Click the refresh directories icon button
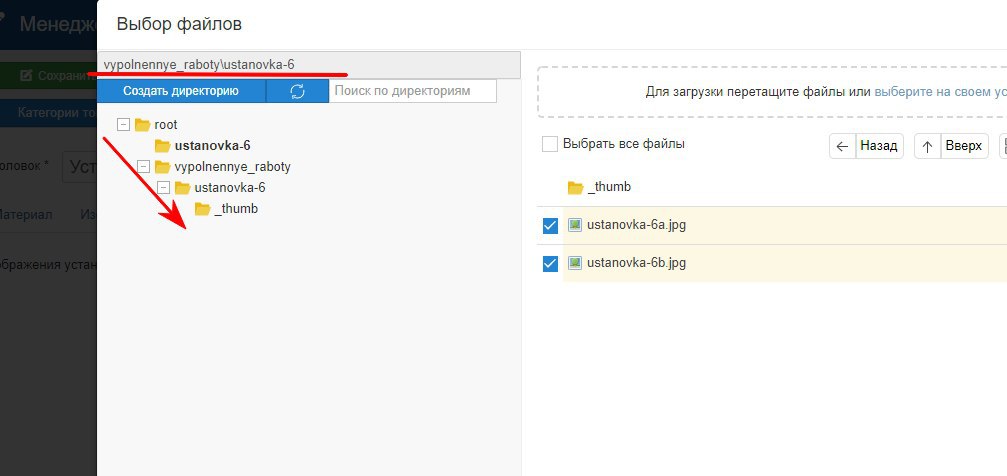Viewport: 1007px width, 476px height. (297, 91)
